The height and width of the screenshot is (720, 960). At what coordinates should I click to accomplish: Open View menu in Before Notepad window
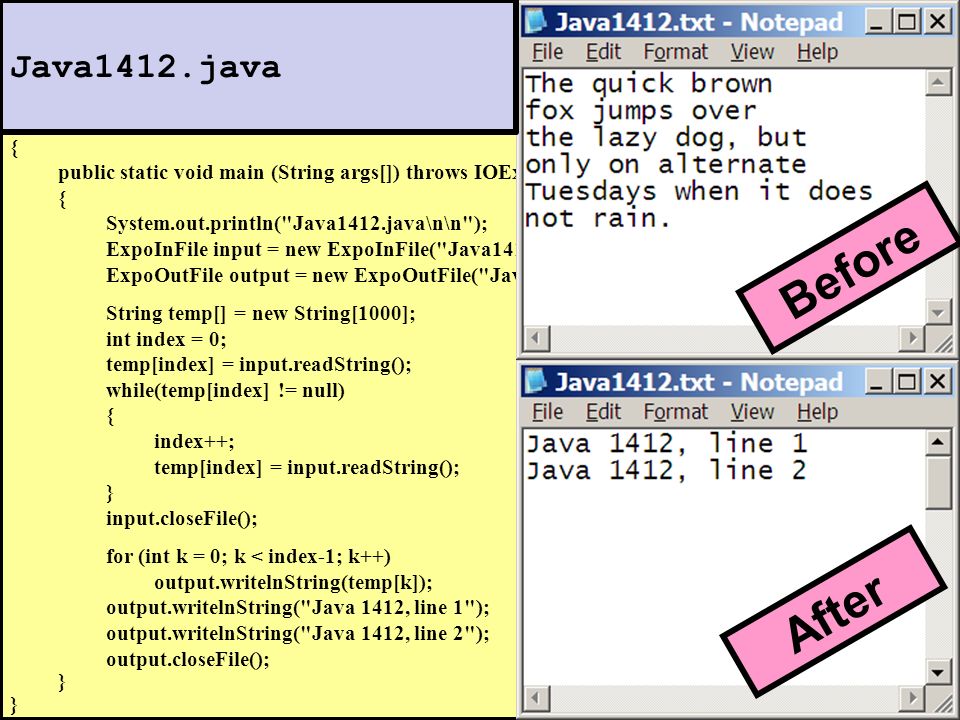(x=752, y=52)
